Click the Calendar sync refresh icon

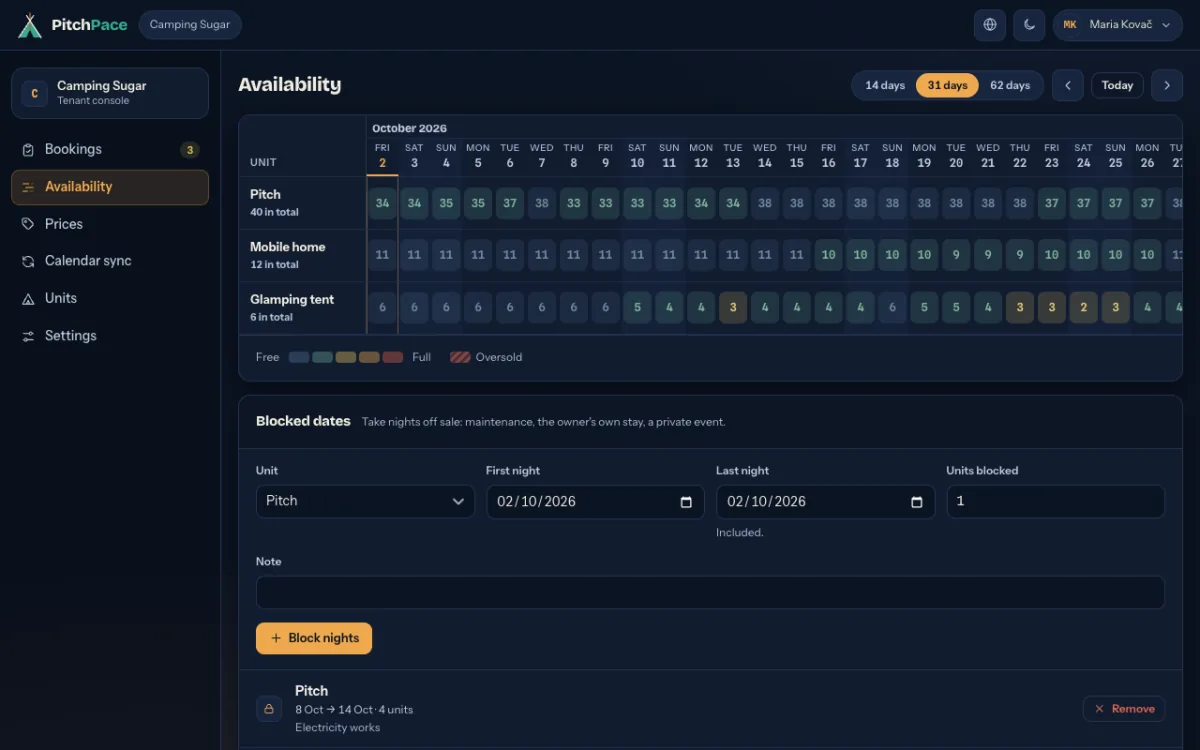(x=28, y=261)
